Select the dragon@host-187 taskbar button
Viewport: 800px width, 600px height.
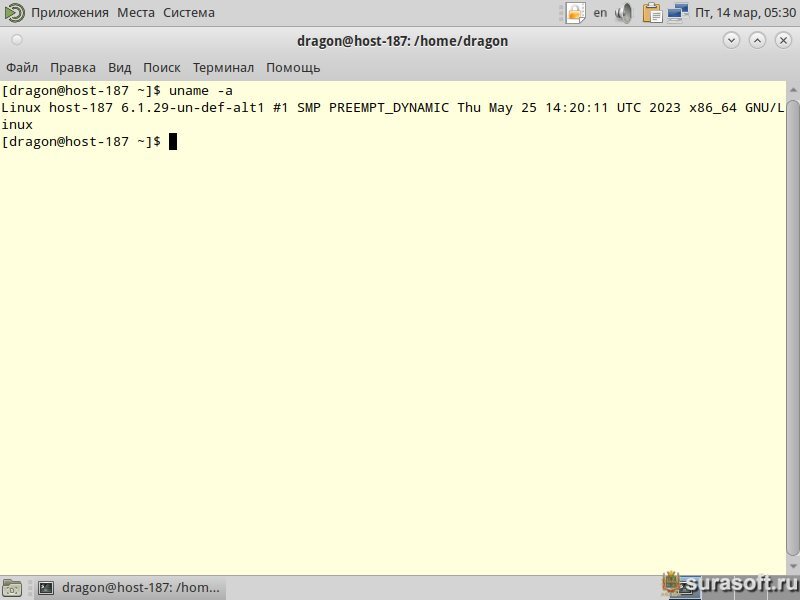click(x=130, y=588)
